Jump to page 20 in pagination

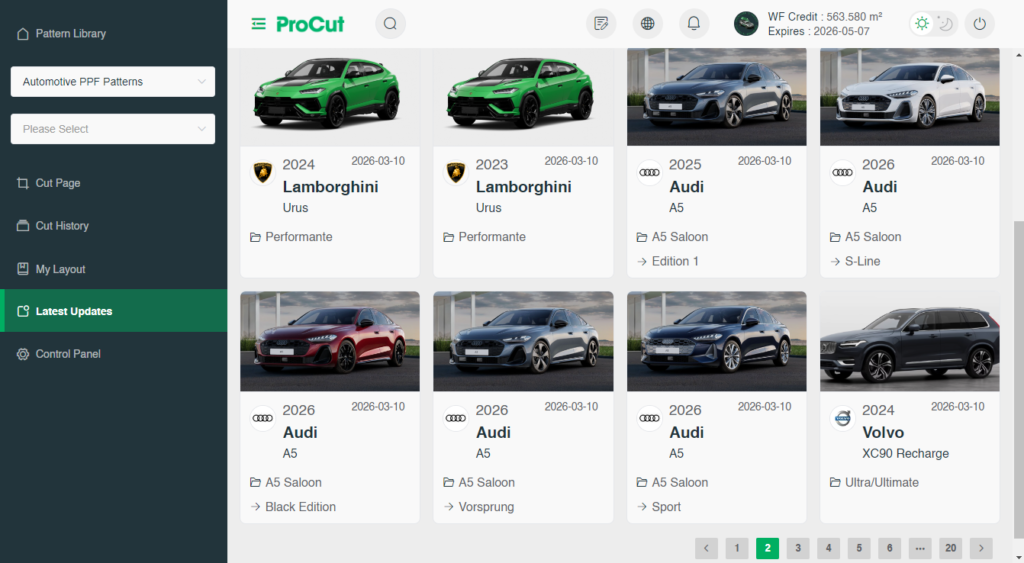tap(951, 548)
